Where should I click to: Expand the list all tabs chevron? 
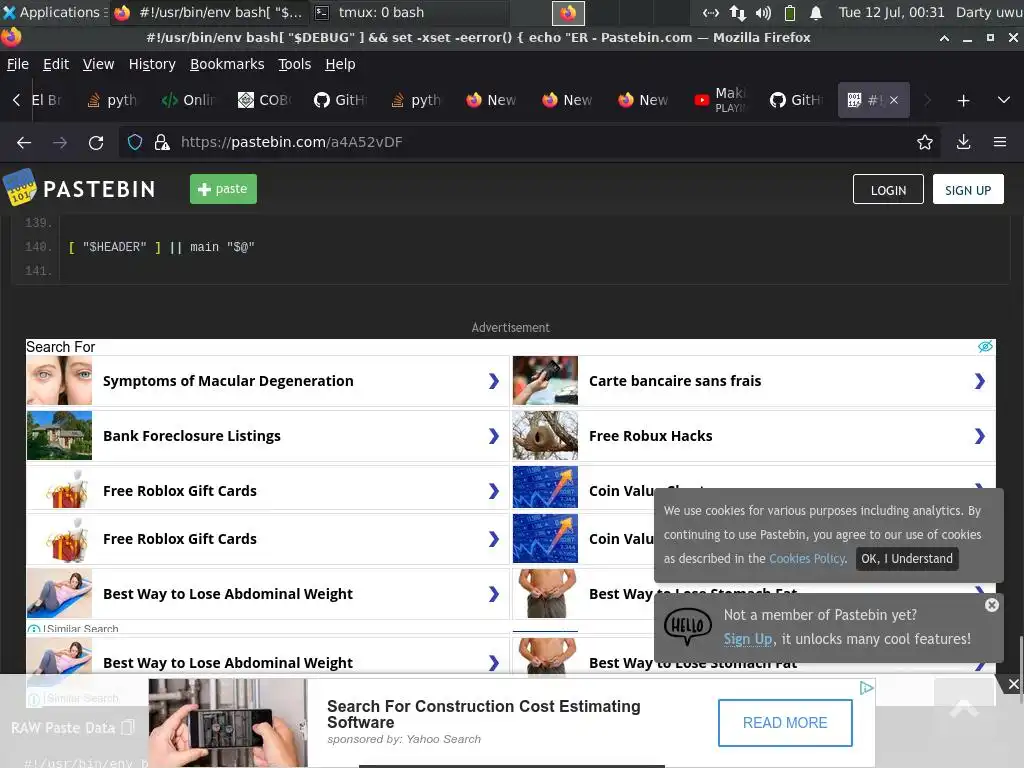tap(1004, 101)
